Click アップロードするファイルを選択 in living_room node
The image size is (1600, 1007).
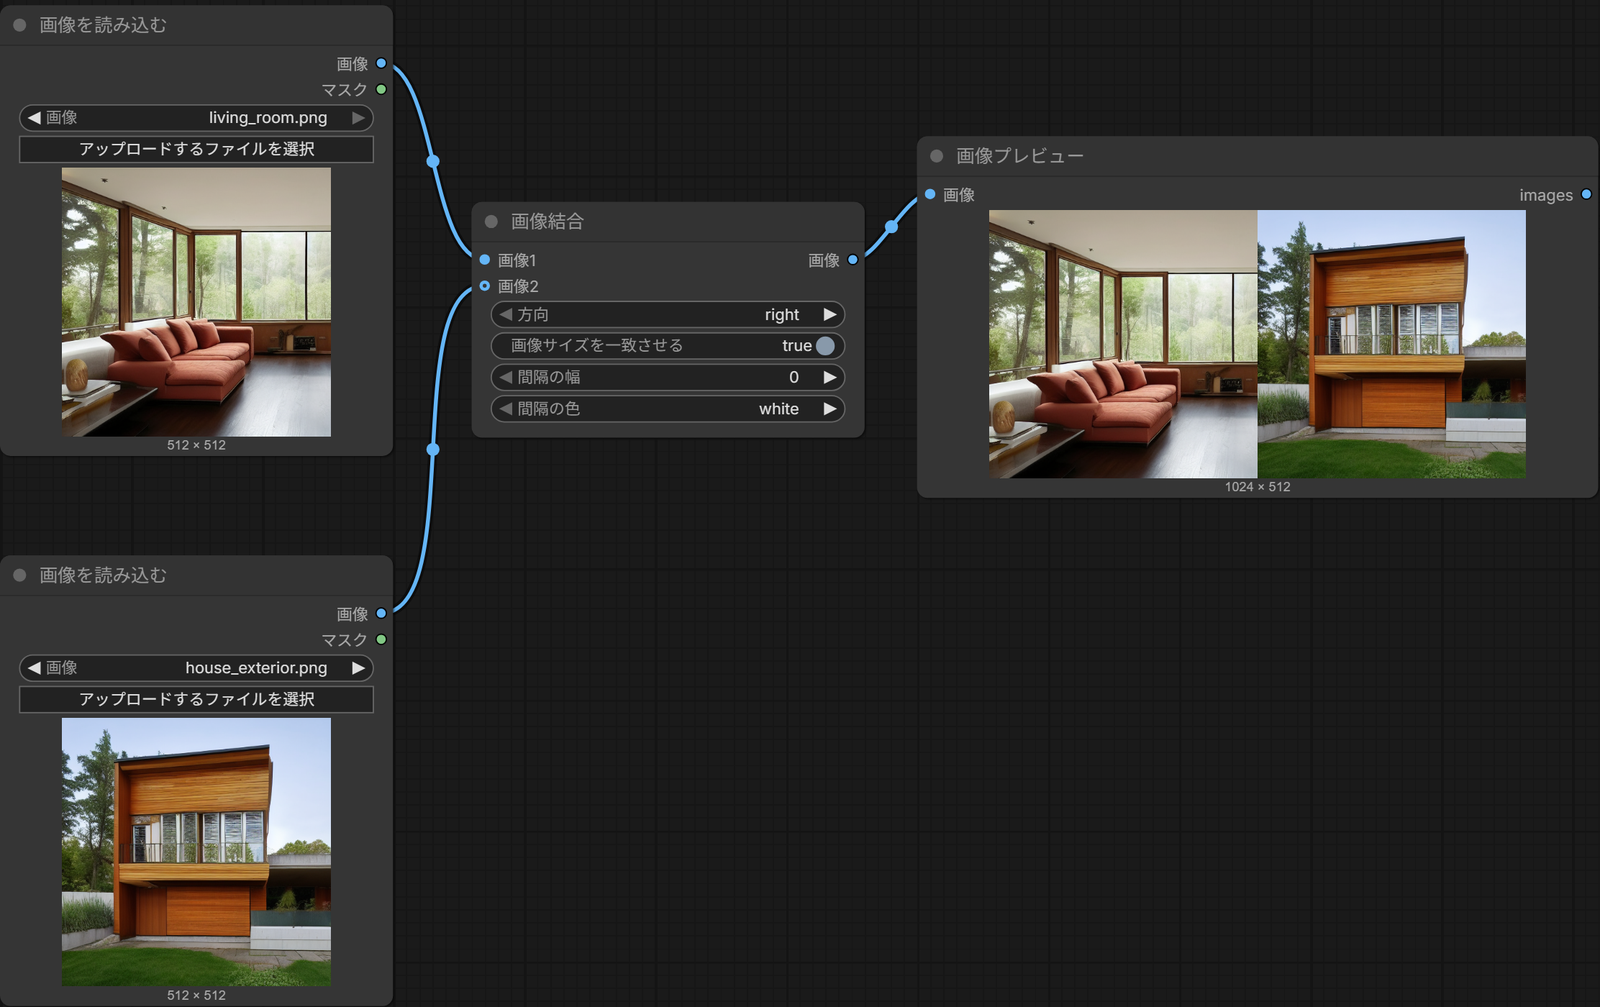click(x=196, y=149)
